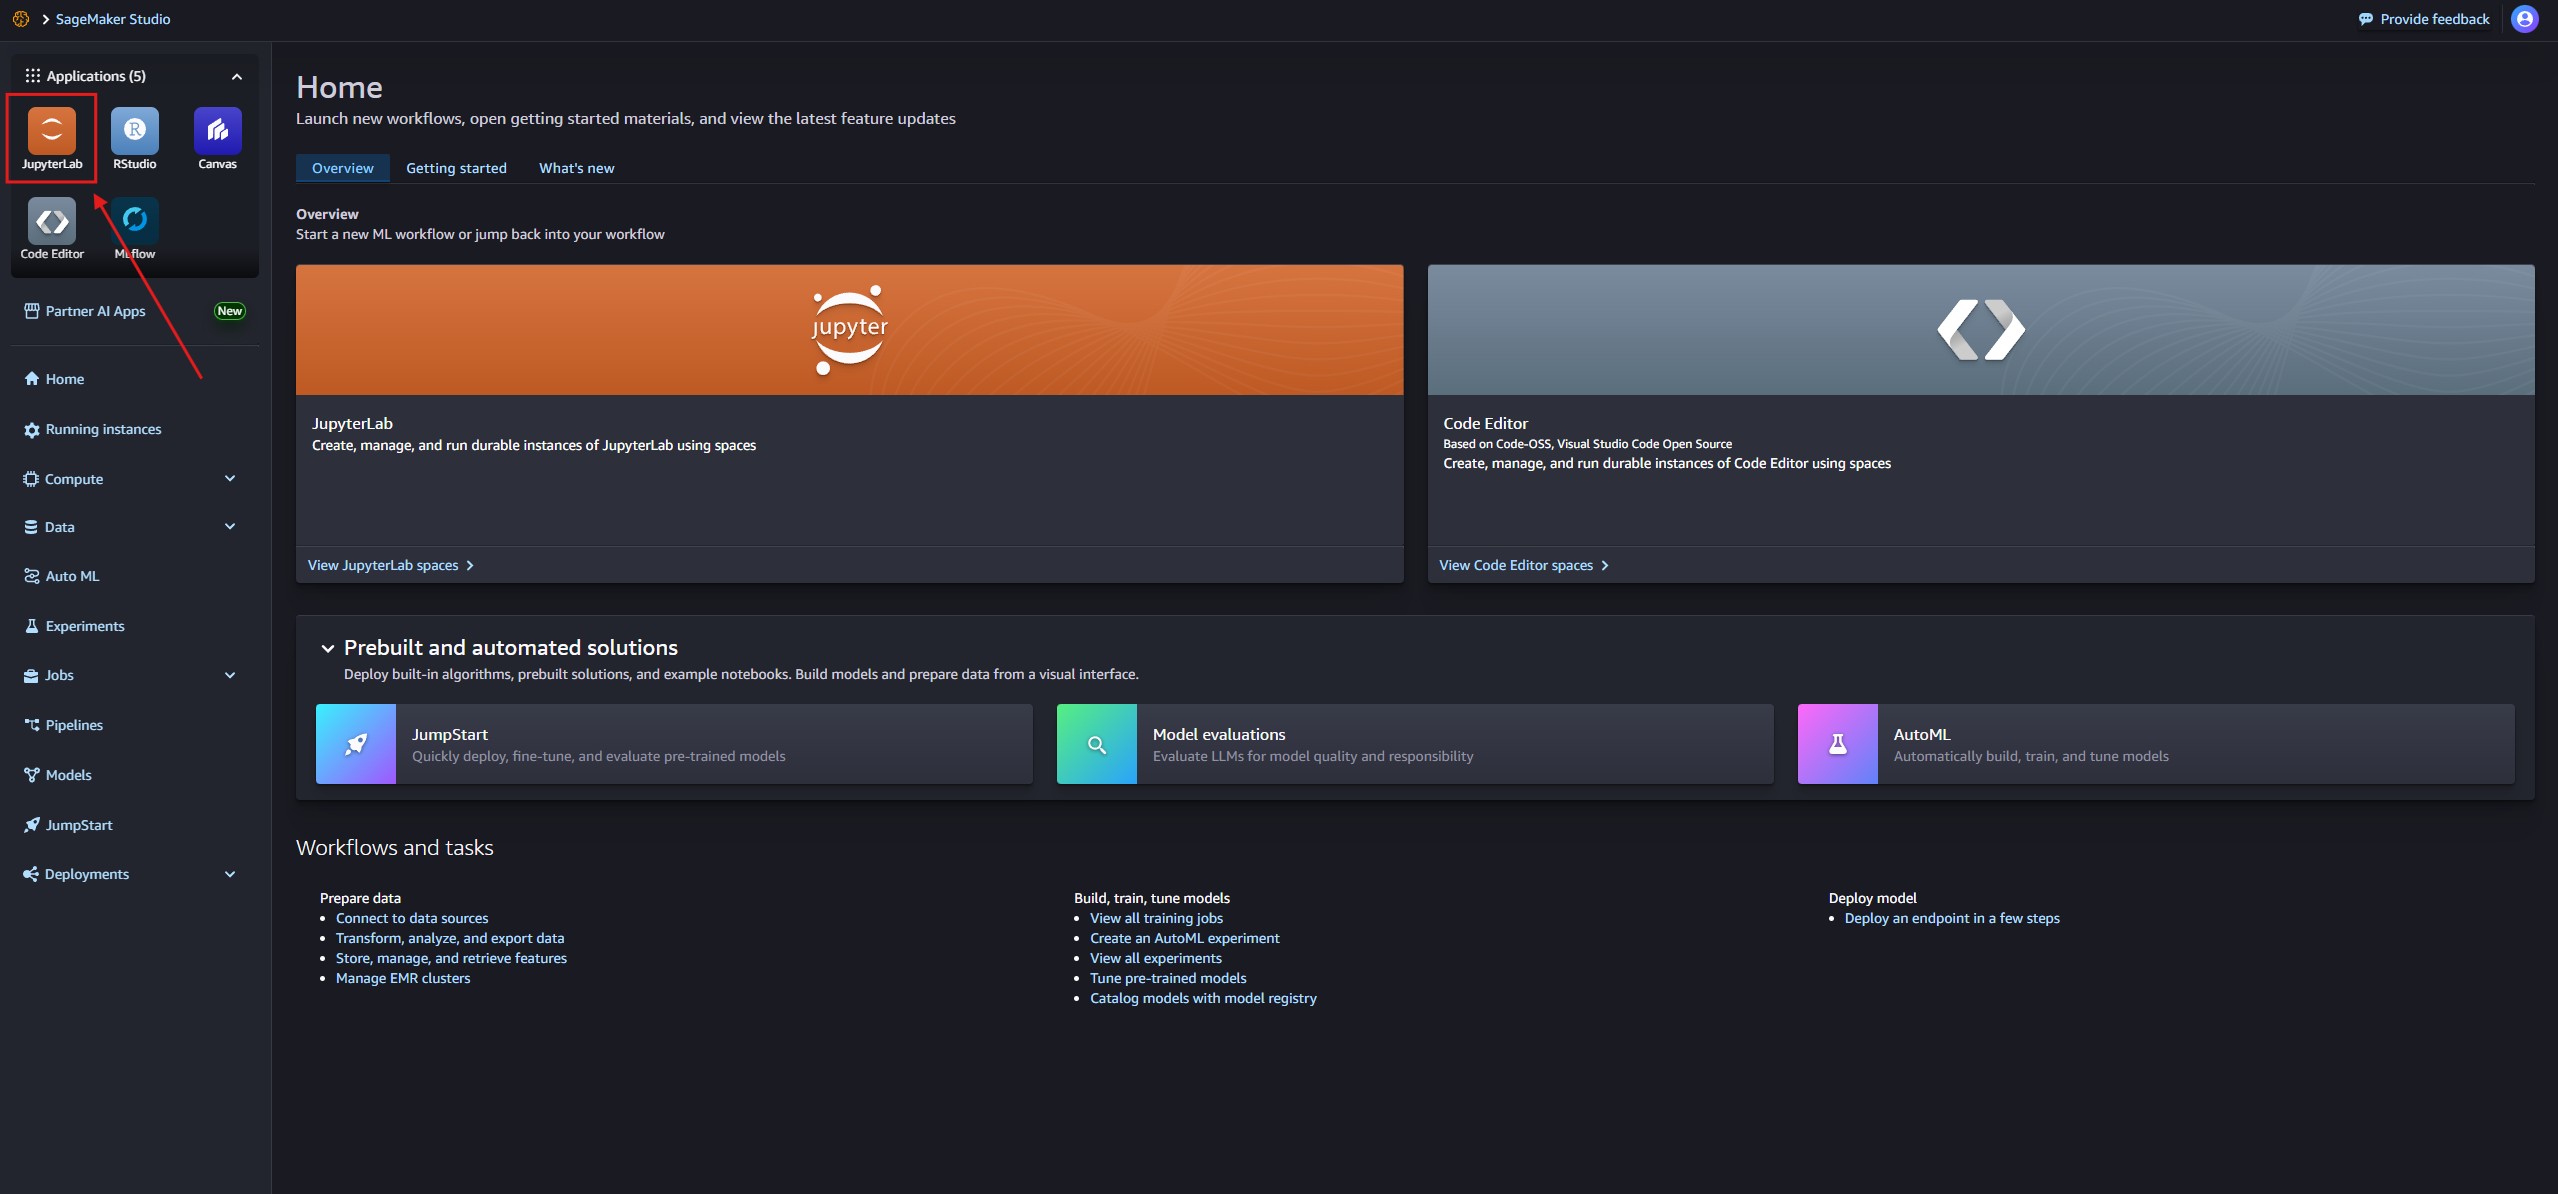Click the Code Editor banner thumbnail
This screenshot has height=1194, width=2558.
point(1980,330)
